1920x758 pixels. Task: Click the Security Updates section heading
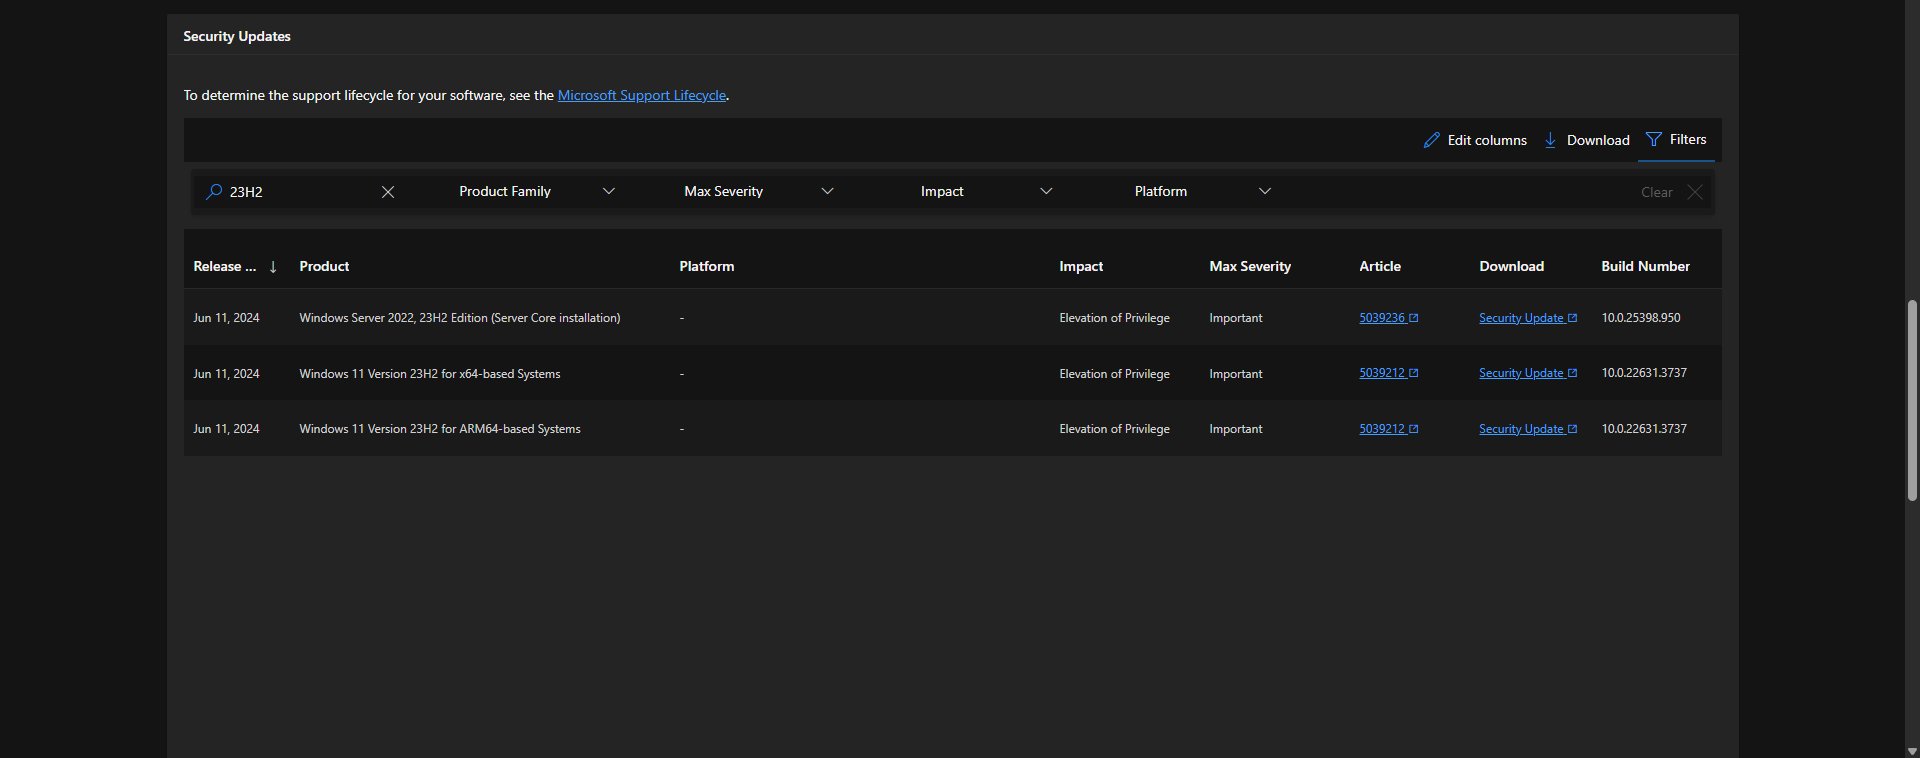(x=237, y=36)
